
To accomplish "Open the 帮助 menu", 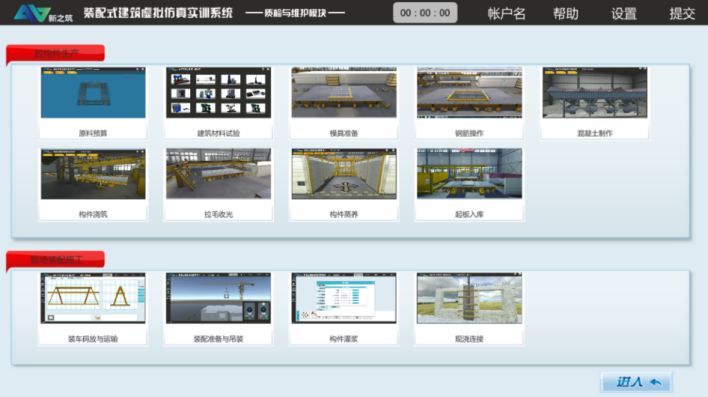I will [x=566, y=14].
